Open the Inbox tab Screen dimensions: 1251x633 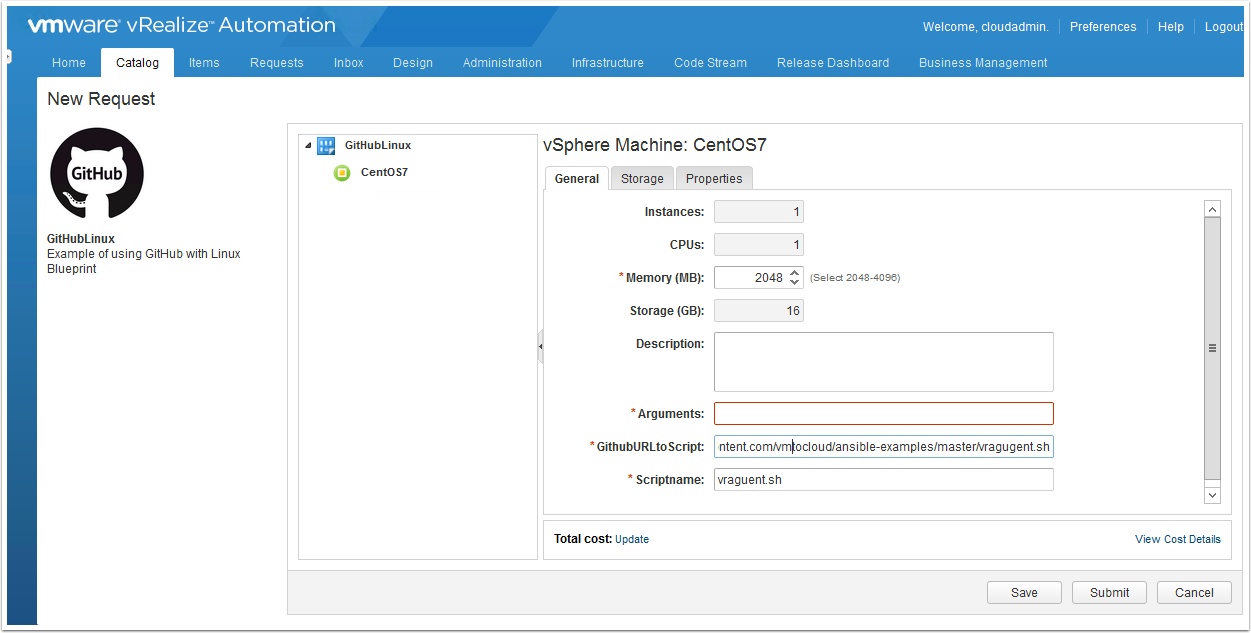click(349, 62)
